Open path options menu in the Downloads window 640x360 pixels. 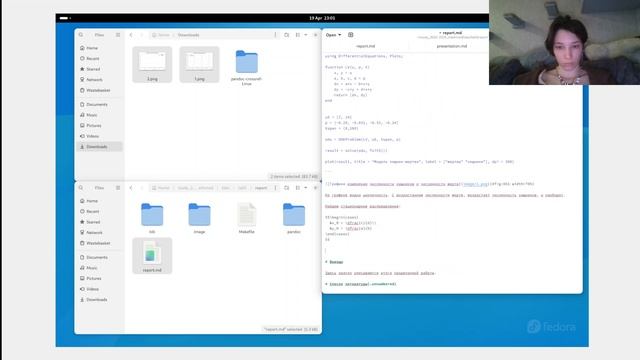tap(276, 35)
